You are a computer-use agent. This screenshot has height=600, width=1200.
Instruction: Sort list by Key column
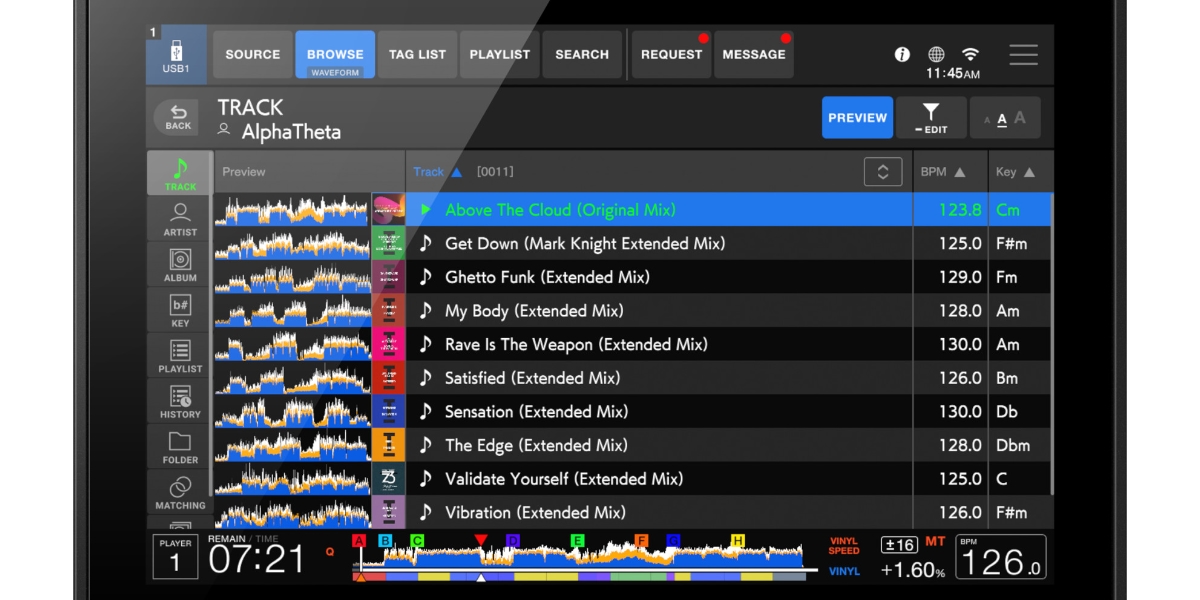(x=1015, y=172)
